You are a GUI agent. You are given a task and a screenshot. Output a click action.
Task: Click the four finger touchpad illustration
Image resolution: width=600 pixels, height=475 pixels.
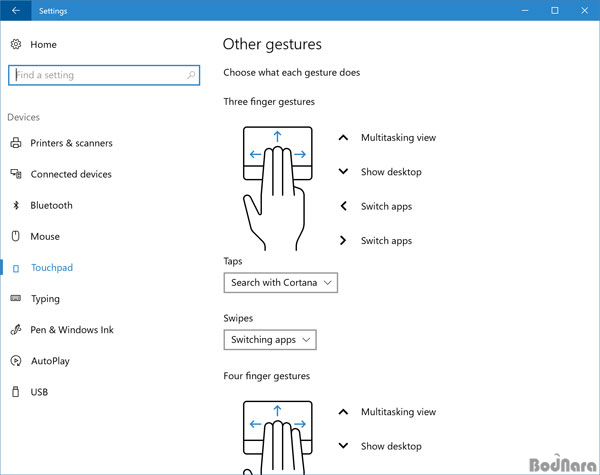tap(277, 437)
